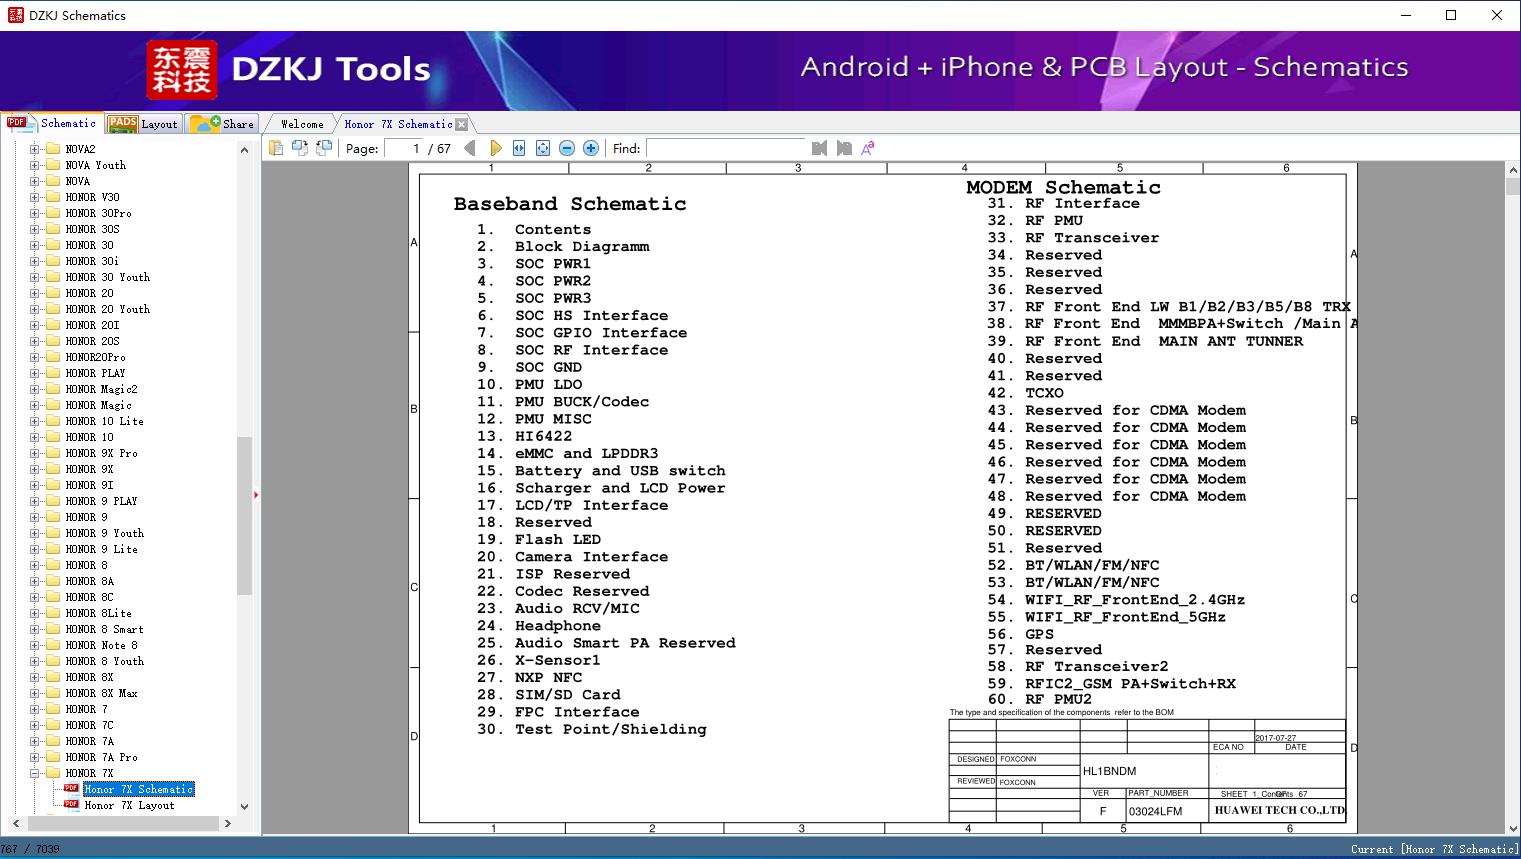Select the HONOR 10 folder
Screen dimensions: 1521x859
[x=89, y=437]
